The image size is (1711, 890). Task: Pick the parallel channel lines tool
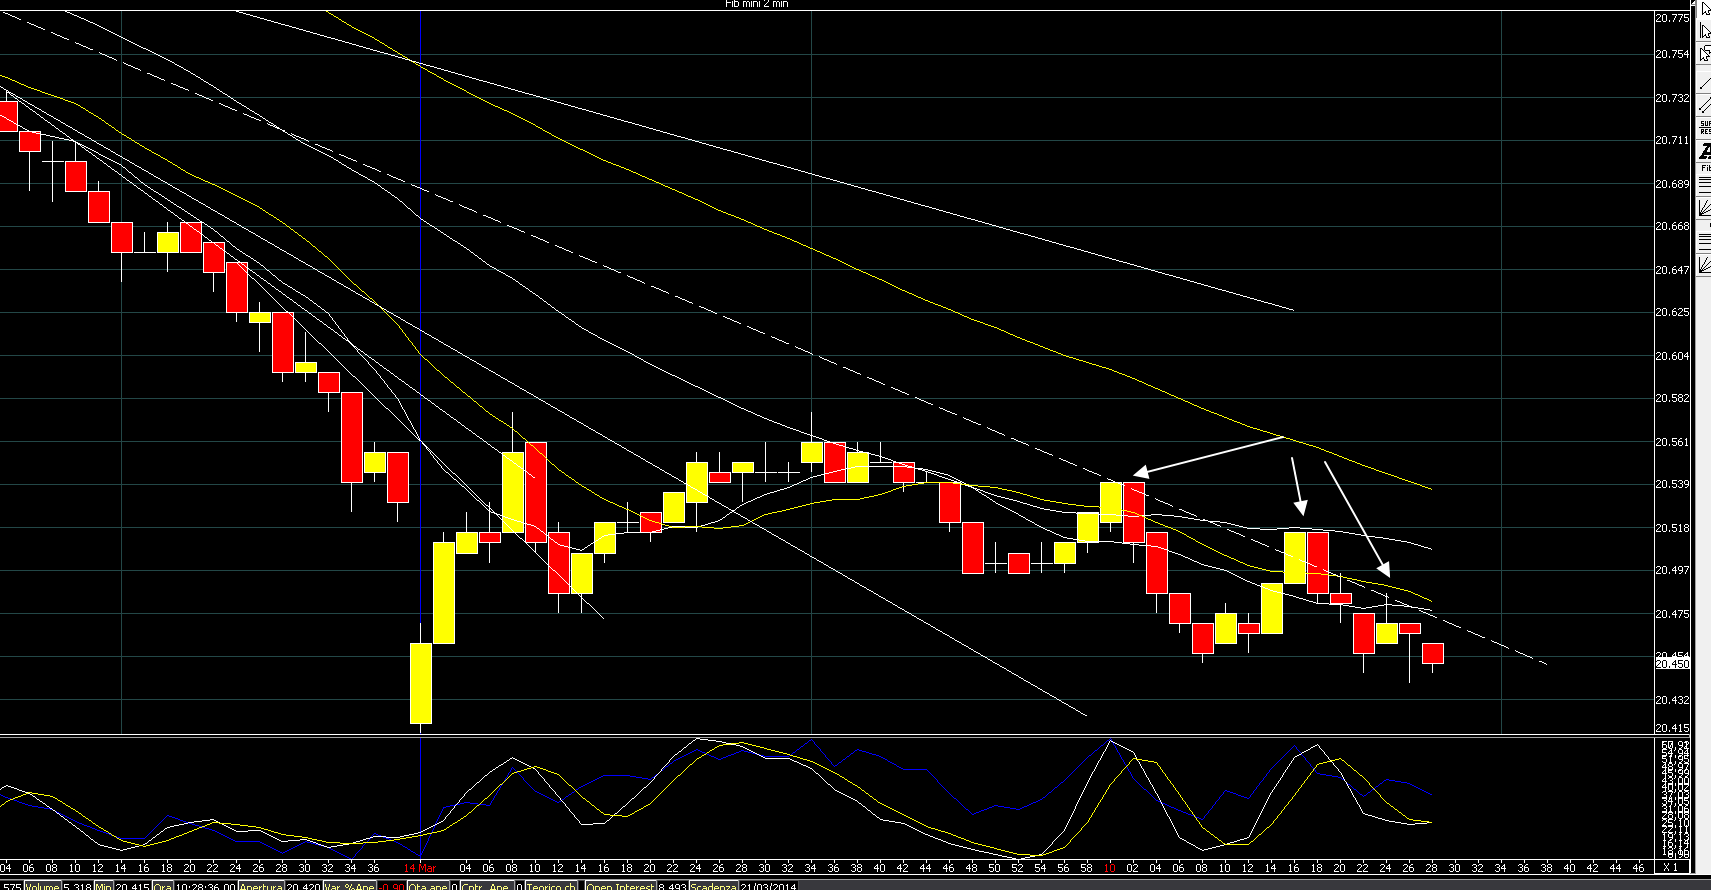[x=1704, y=105]
